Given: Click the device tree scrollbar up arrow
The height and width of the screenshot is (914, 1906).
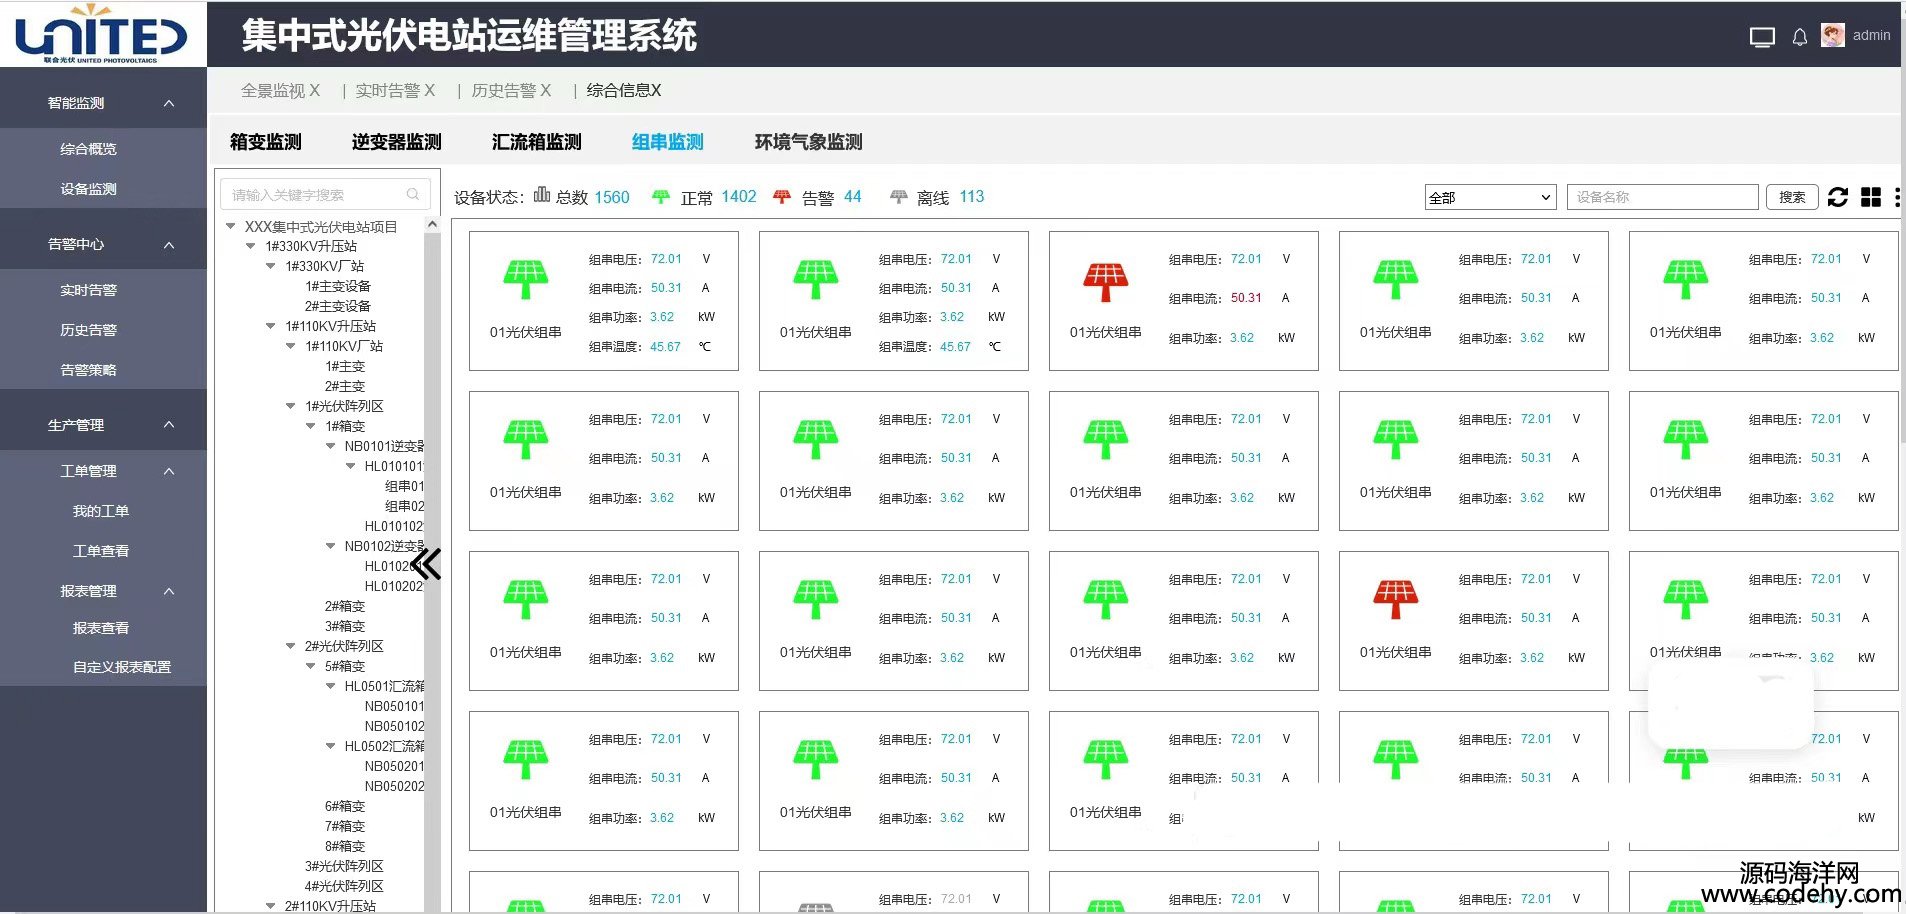Looking at the screenshot, I should (432, 225).
